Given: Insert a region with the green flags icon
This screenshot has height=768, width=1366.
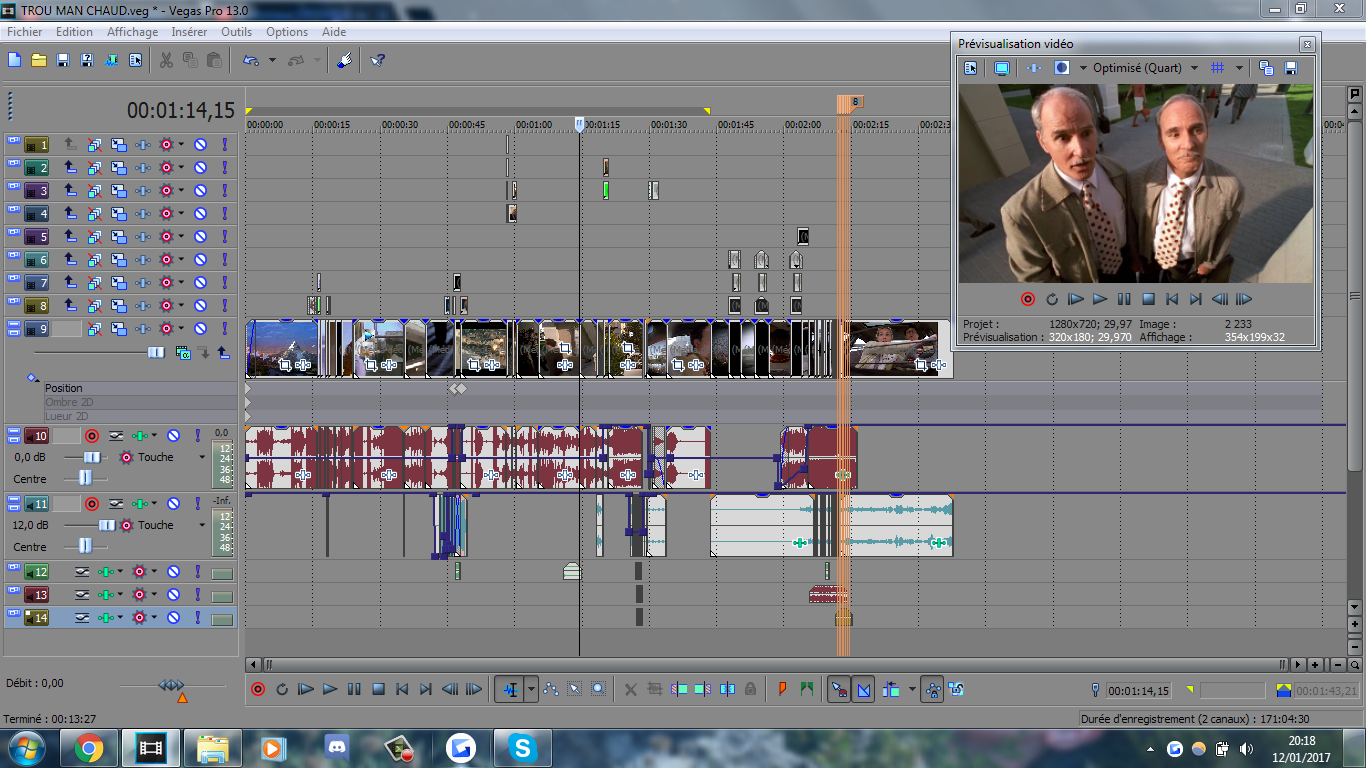Looking at the screenshot, I should pos(806,689).
